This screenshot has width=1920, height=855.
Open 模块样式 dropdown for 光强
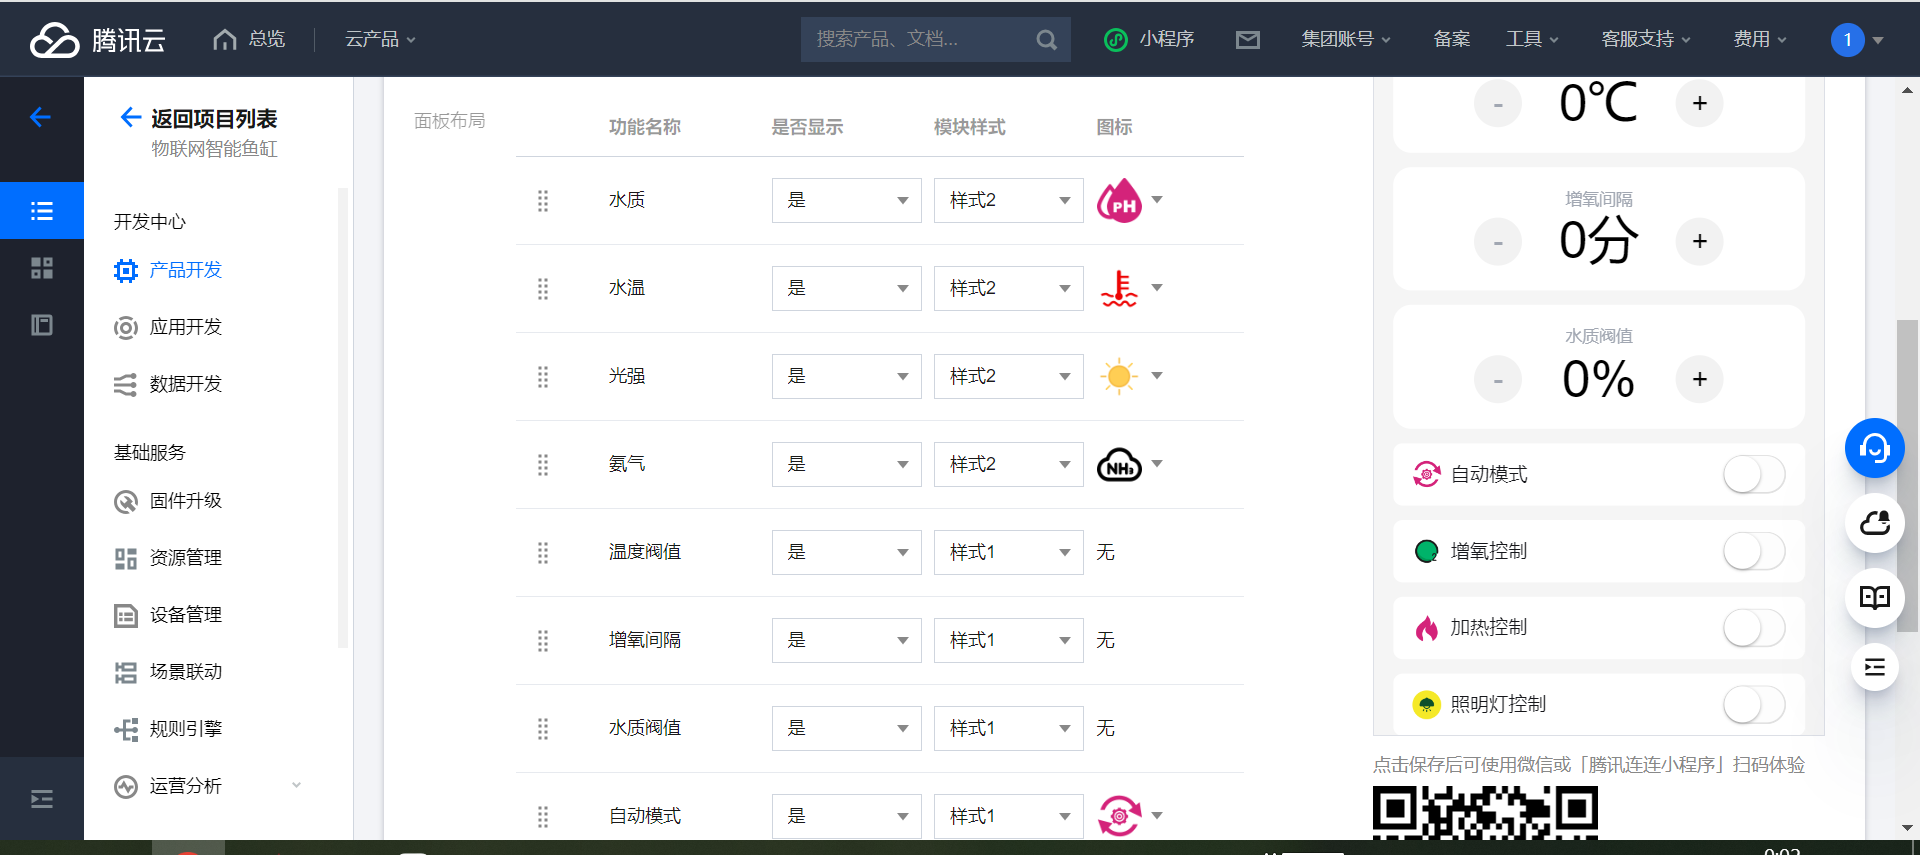[1008, 377]
